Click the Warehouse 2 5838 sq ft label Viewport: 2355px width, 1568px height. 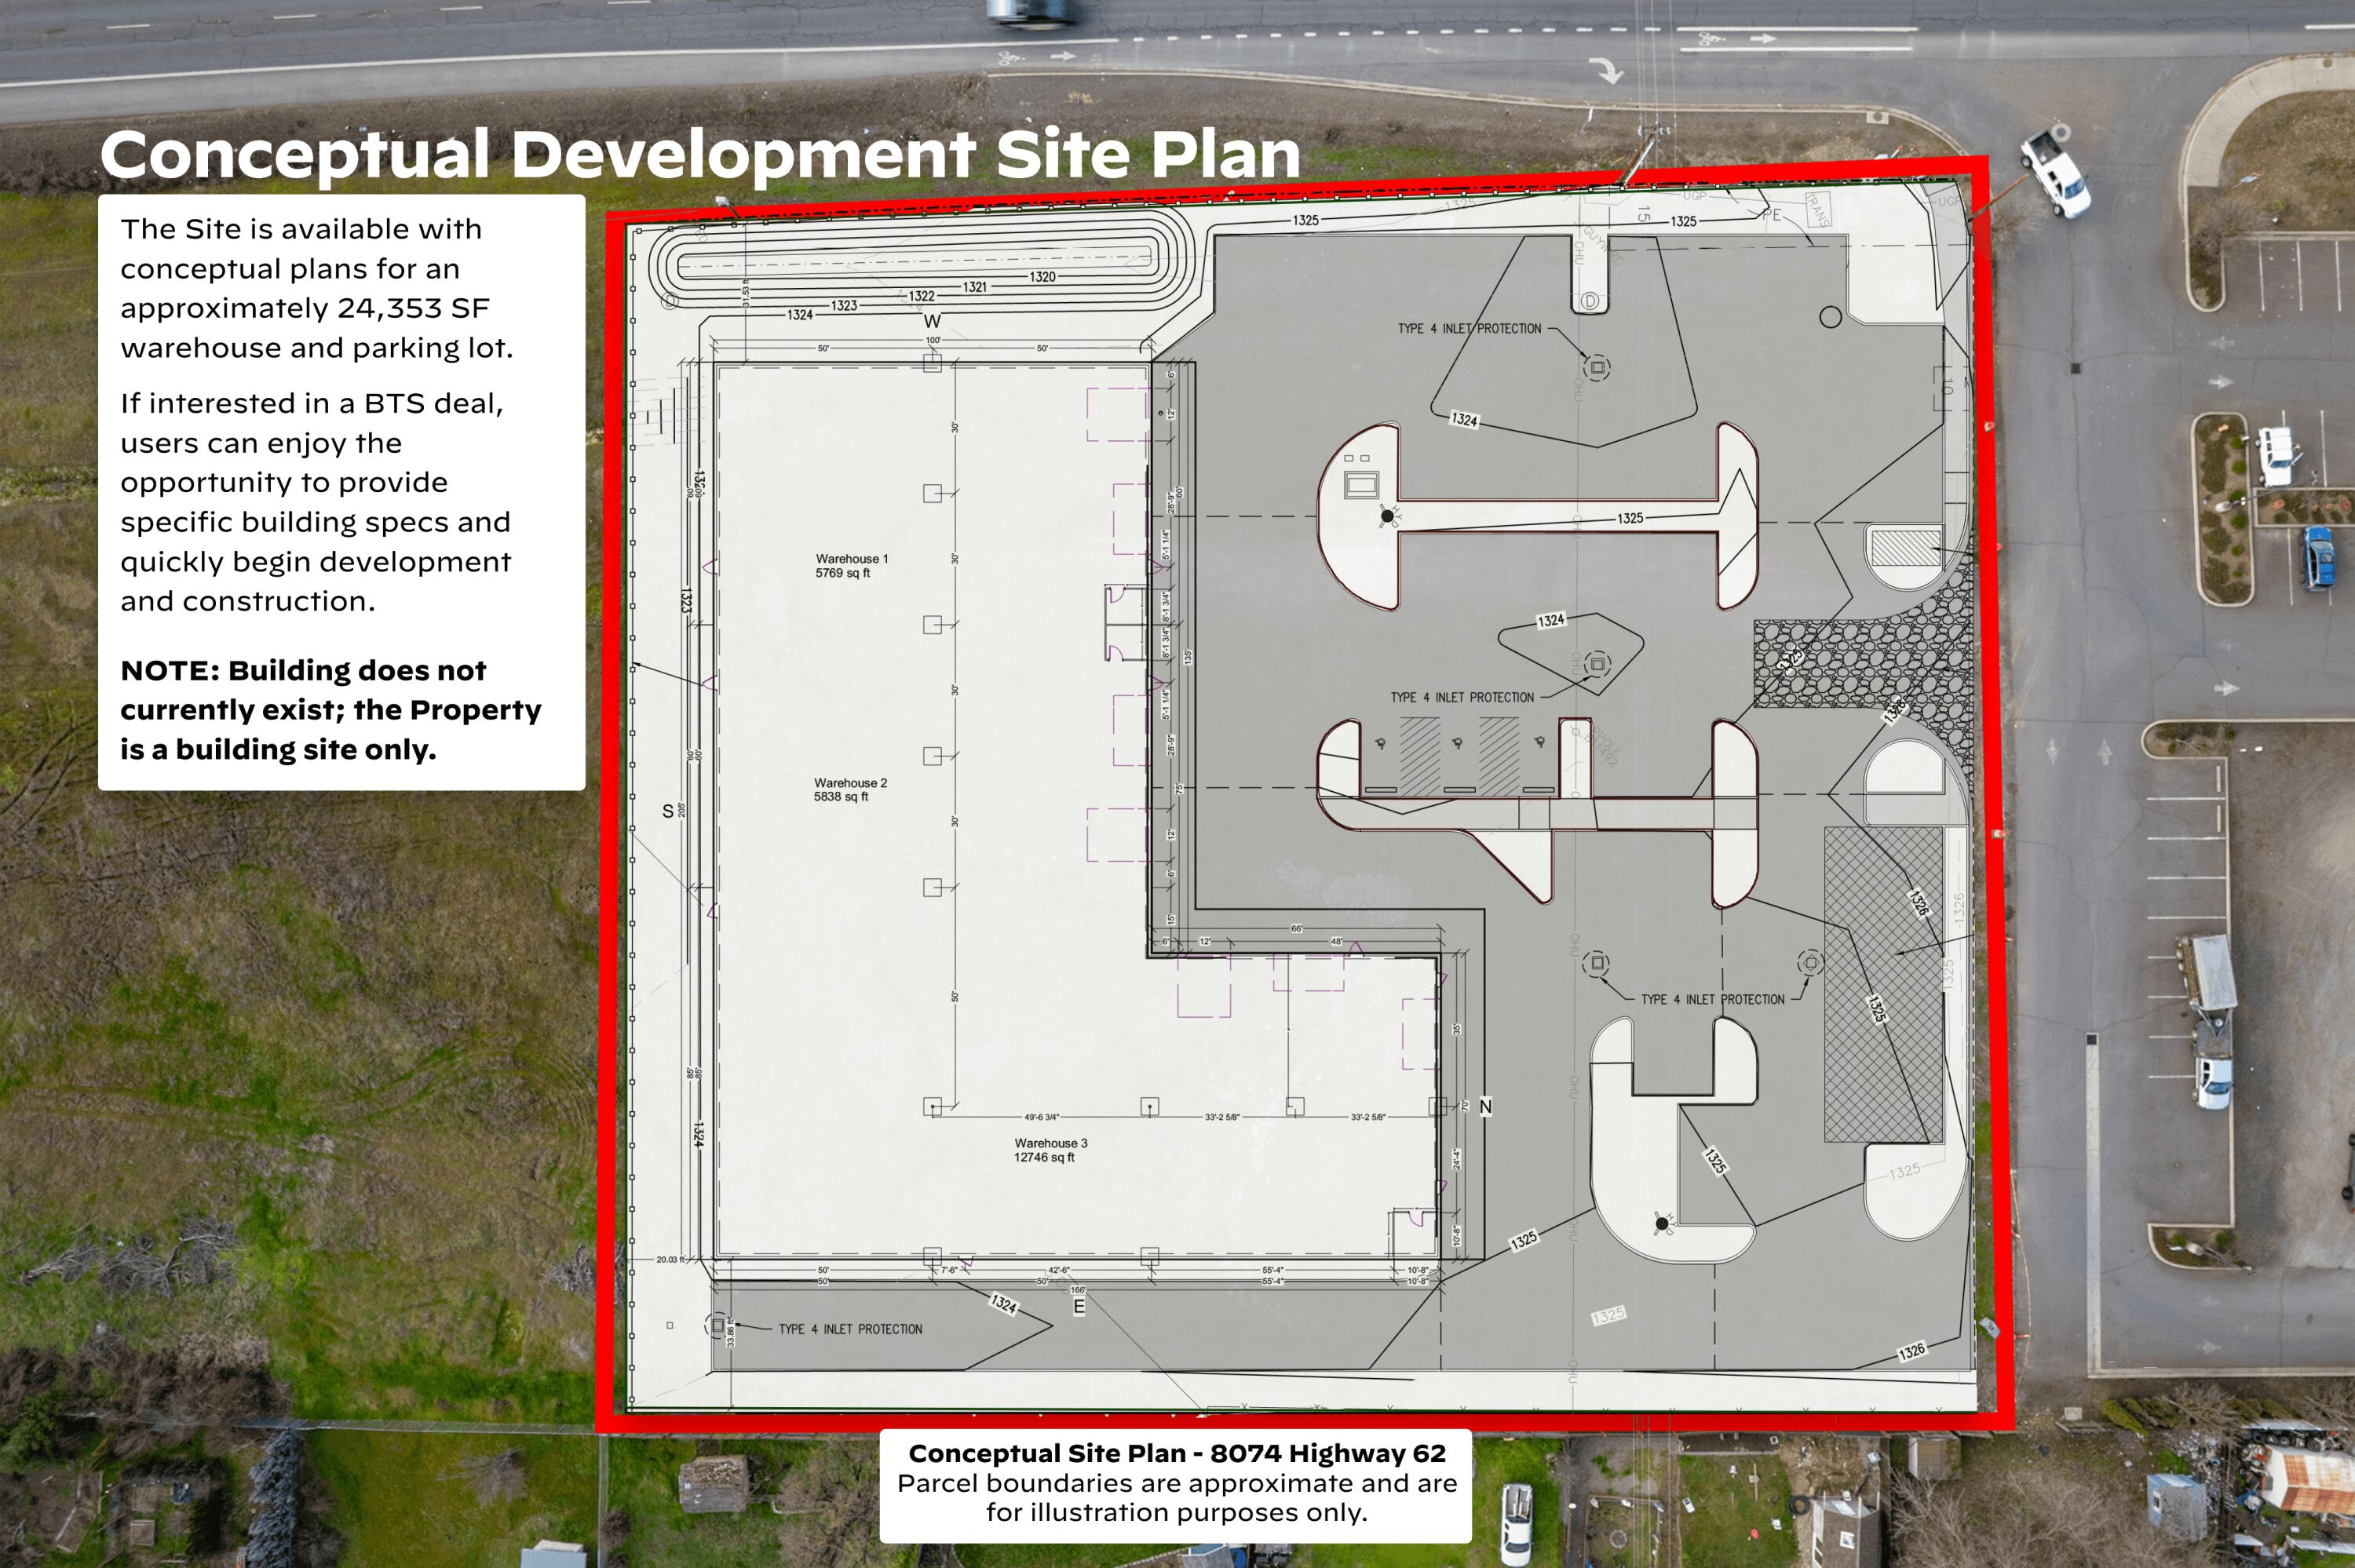850,790
